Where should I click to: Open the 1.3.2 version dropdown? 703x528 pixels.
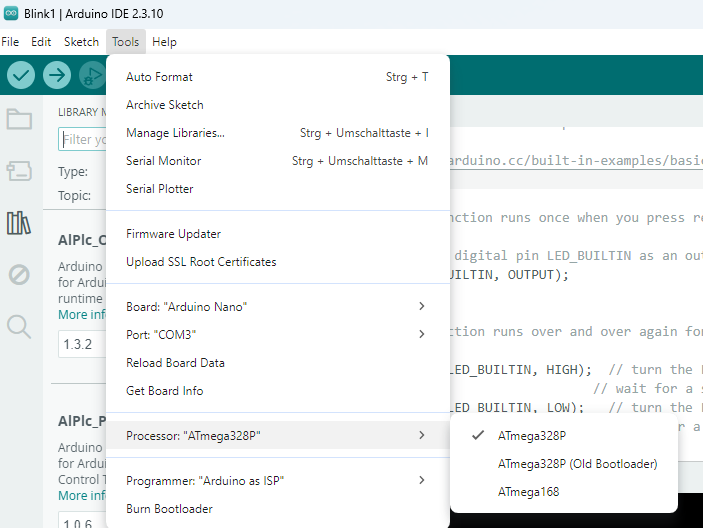click(82, 344)
